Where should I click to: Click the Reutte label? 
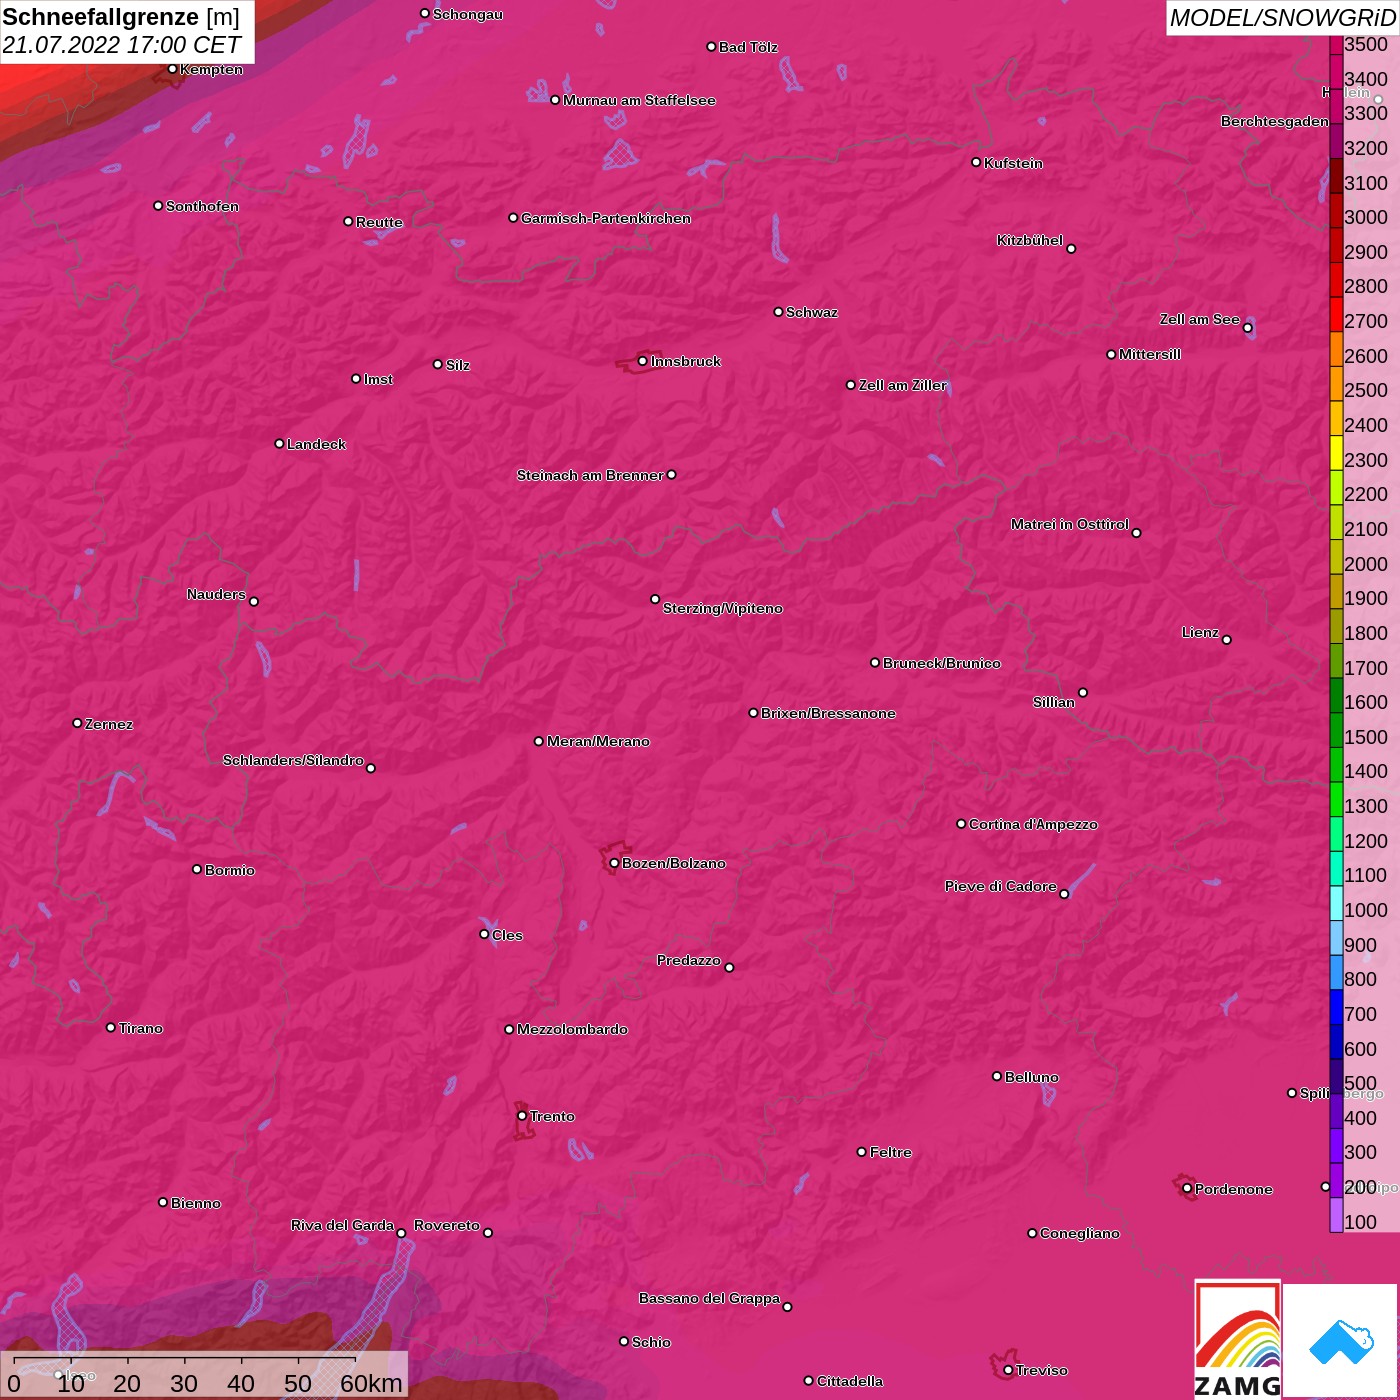379,222
